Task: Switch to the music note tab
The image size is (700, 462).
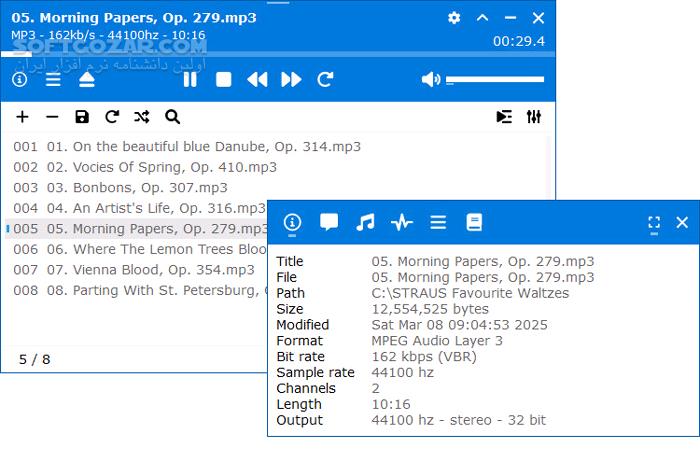Action: click(365, 223)
